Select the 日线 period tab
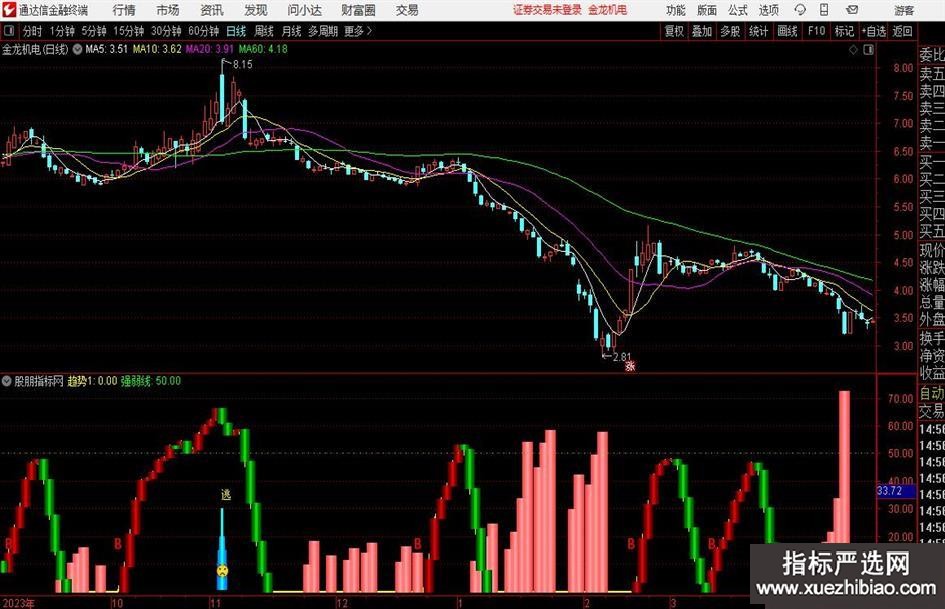945x609 pixels. [236, 31]
